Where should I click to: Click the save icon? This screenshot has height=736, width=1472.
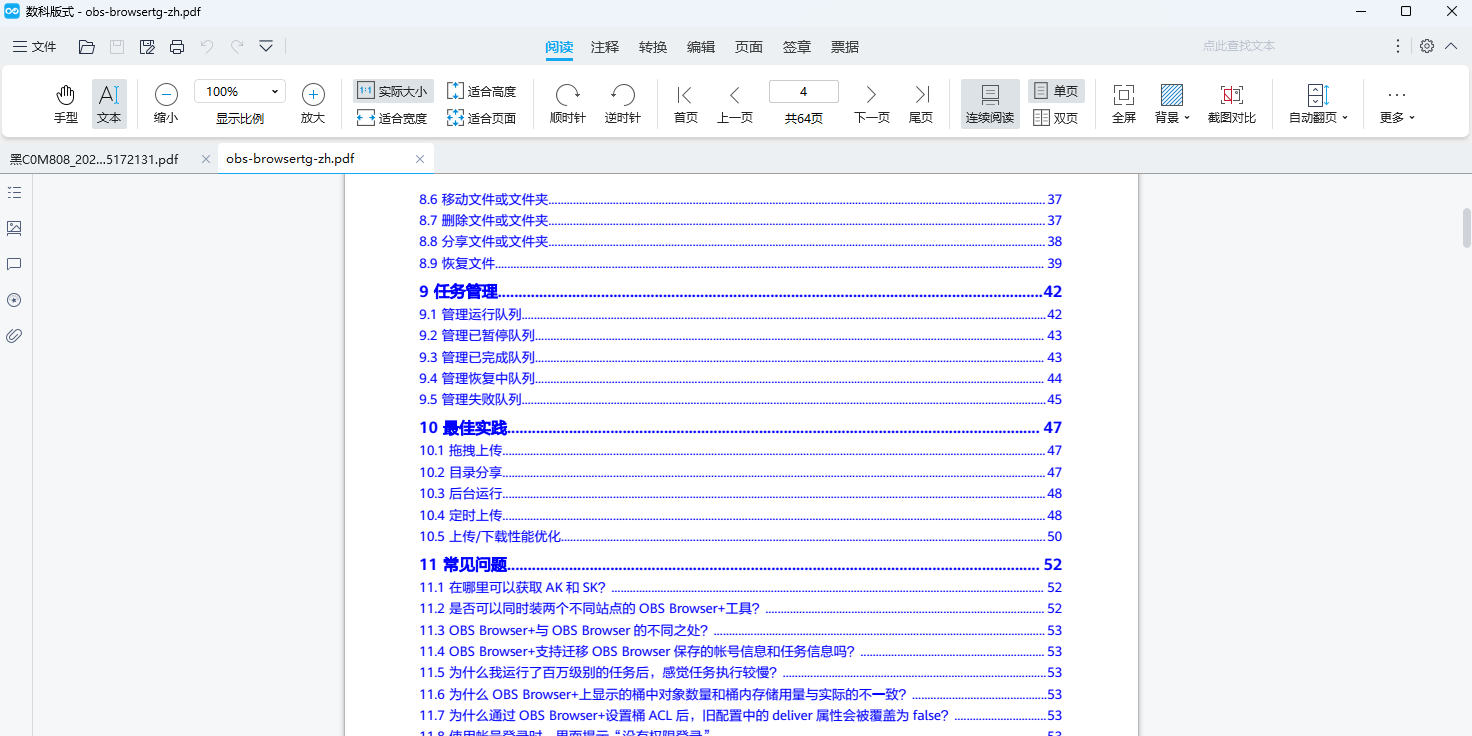click(x=117, y=47)
